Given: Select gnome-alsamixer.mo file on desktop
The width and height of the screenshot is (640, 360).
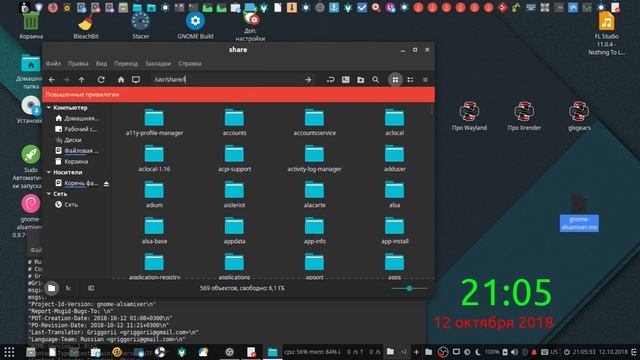Looking at the screenshot, I should pos(579,213).
